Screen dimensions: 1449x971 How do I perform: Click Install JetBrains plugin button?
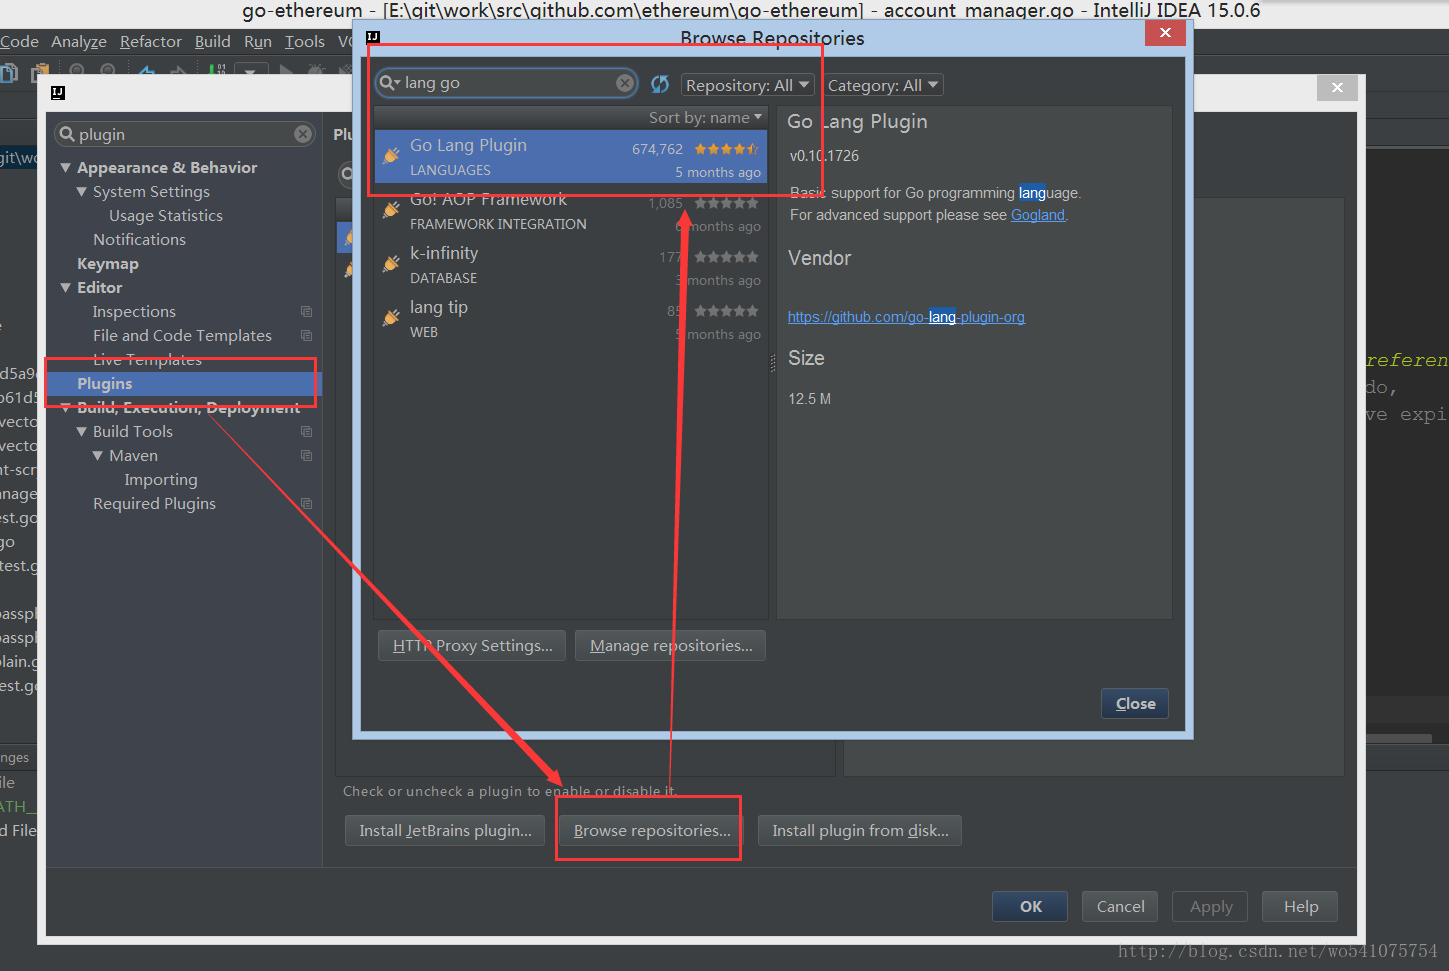445,831
